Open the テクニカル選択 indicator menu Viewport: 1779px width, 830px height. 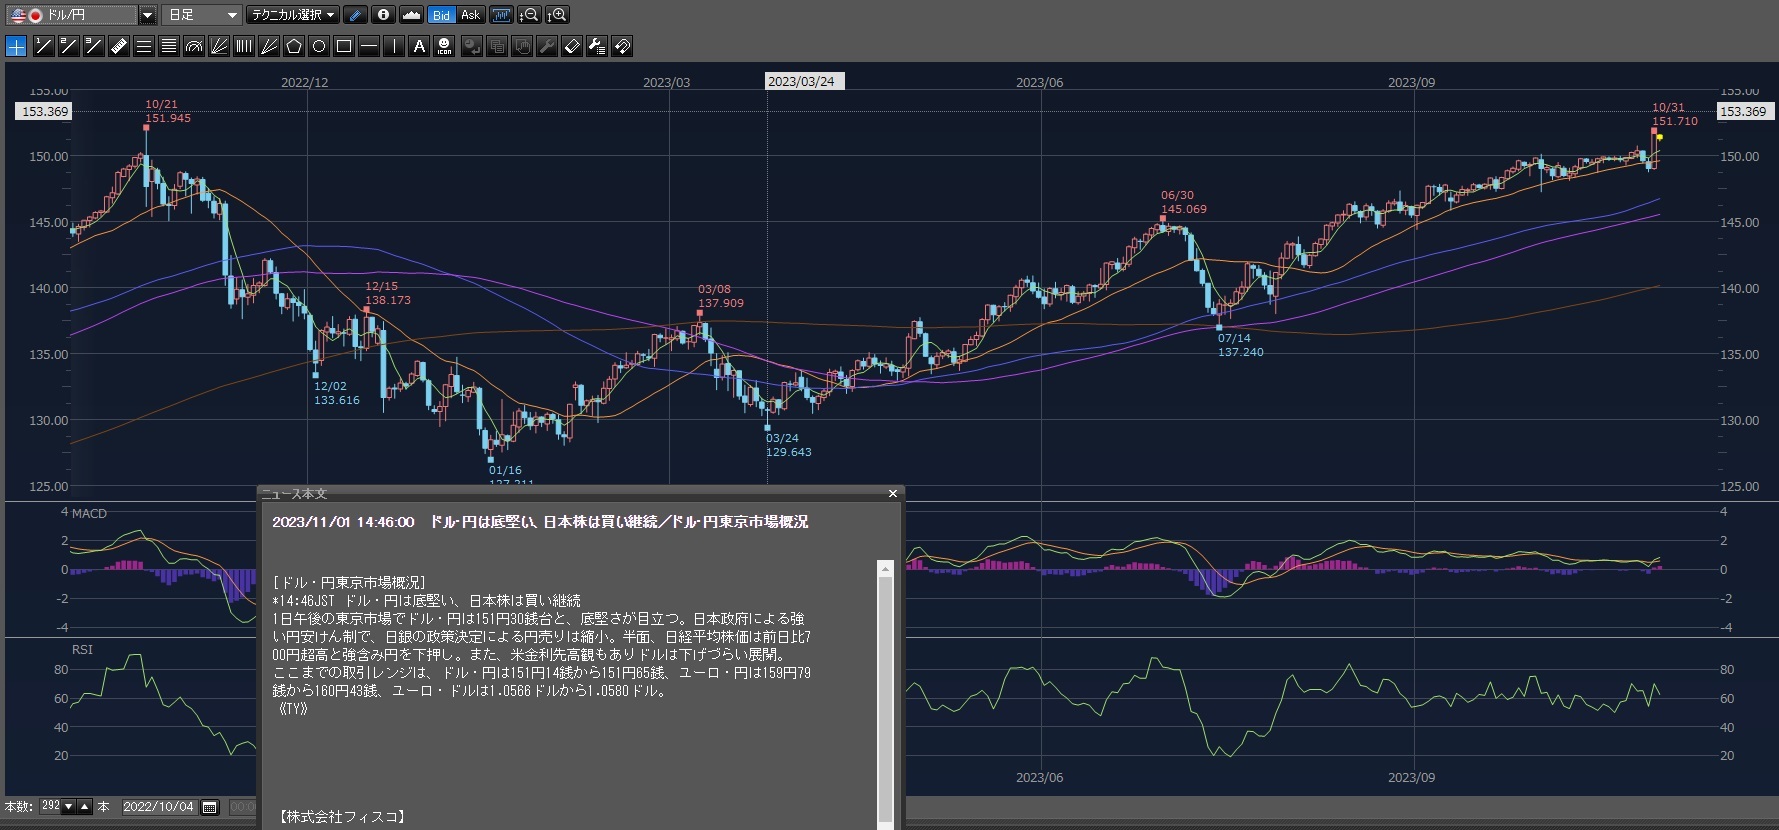point(292,15)
